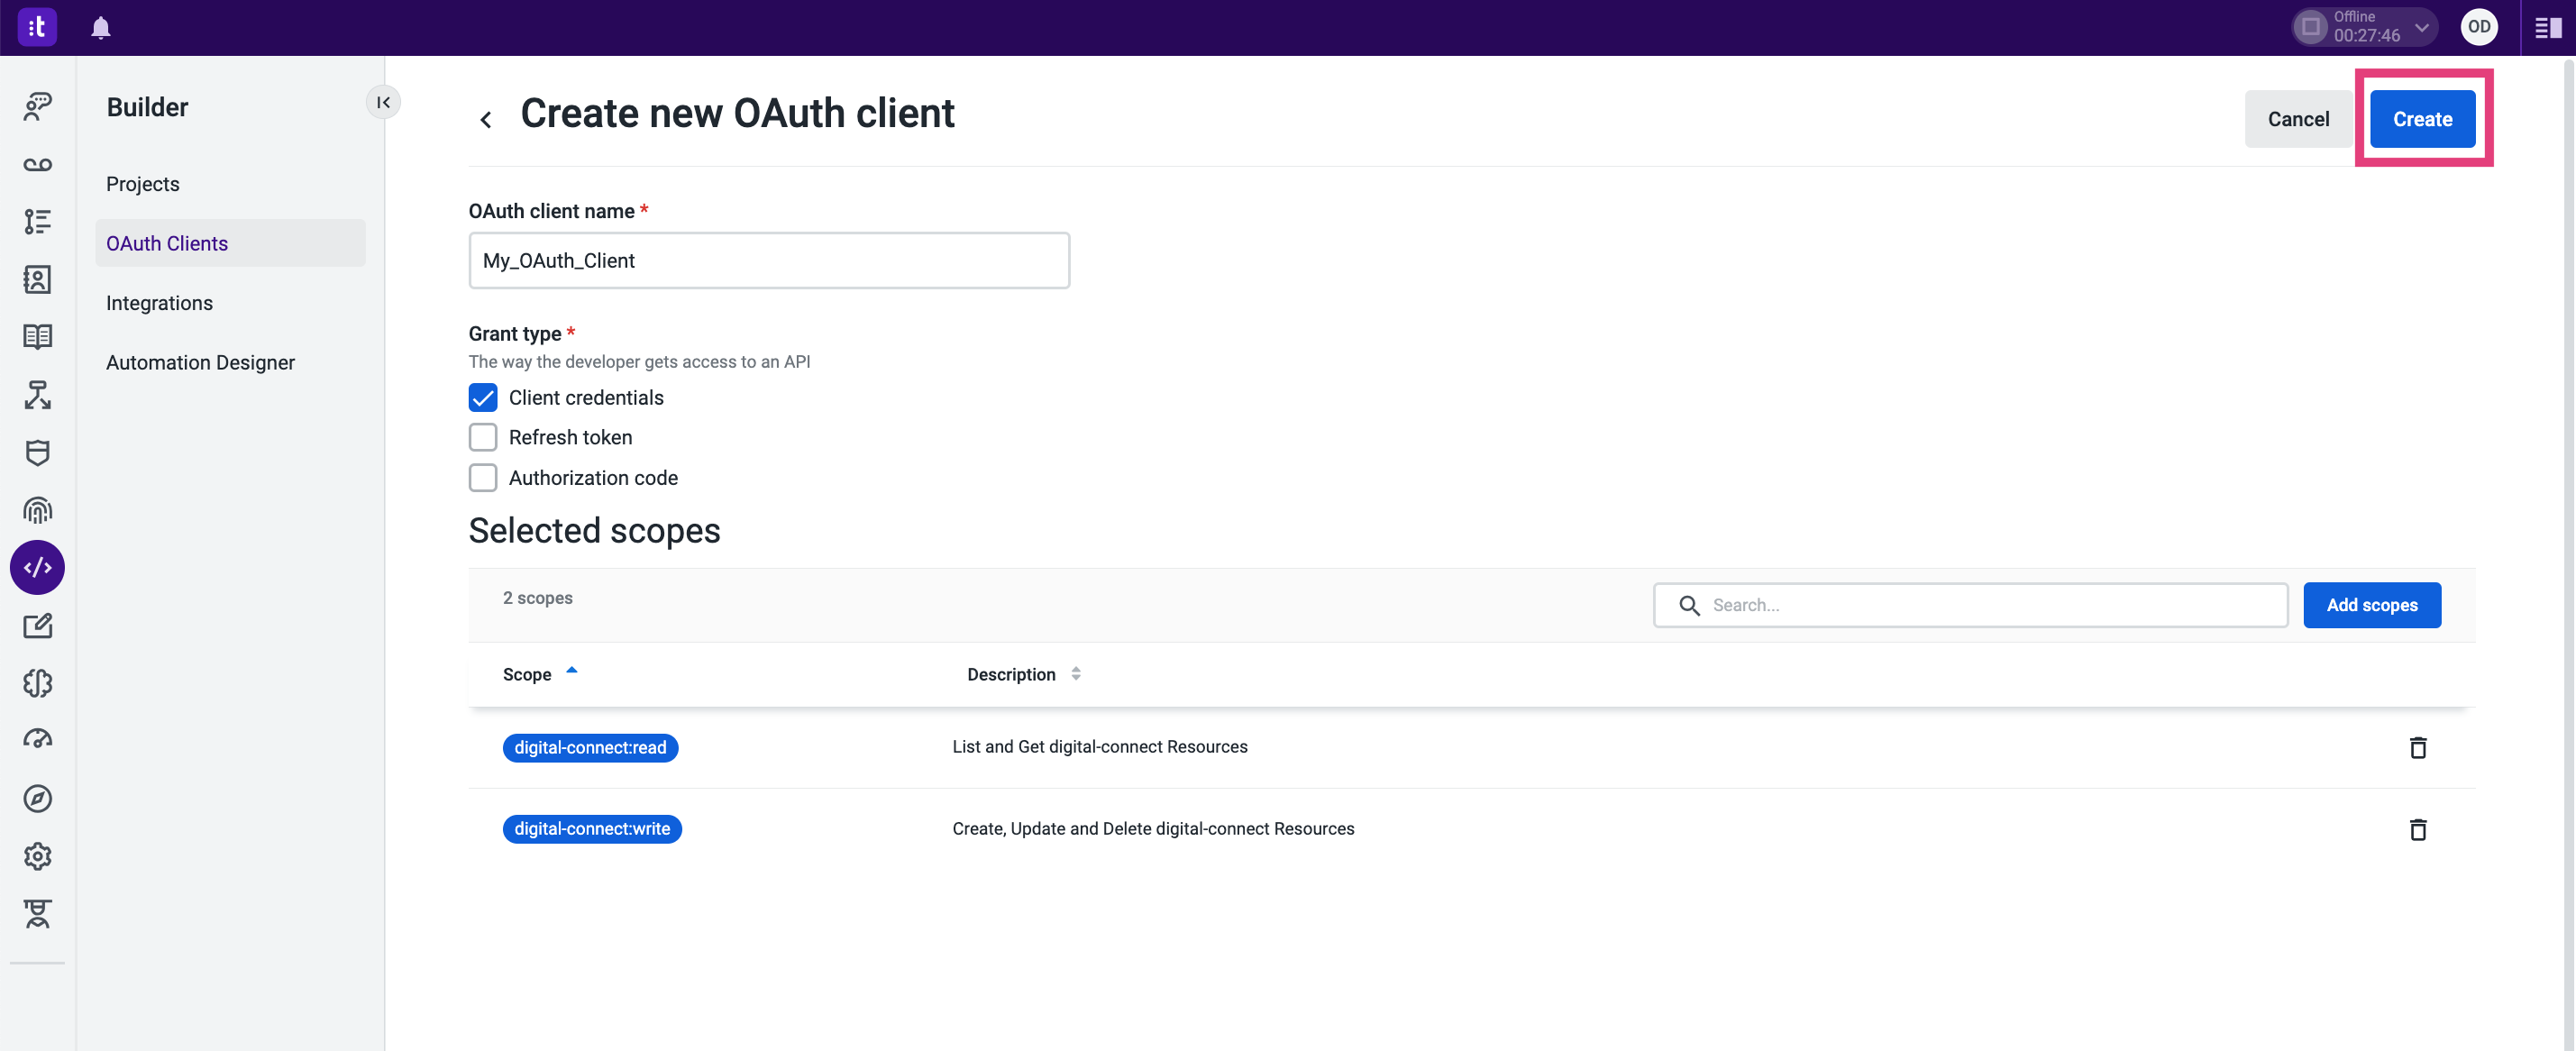This screenshot has width=2576, height=1051.
Task: Open the Automation Designer section
Action: pos(200,362)
